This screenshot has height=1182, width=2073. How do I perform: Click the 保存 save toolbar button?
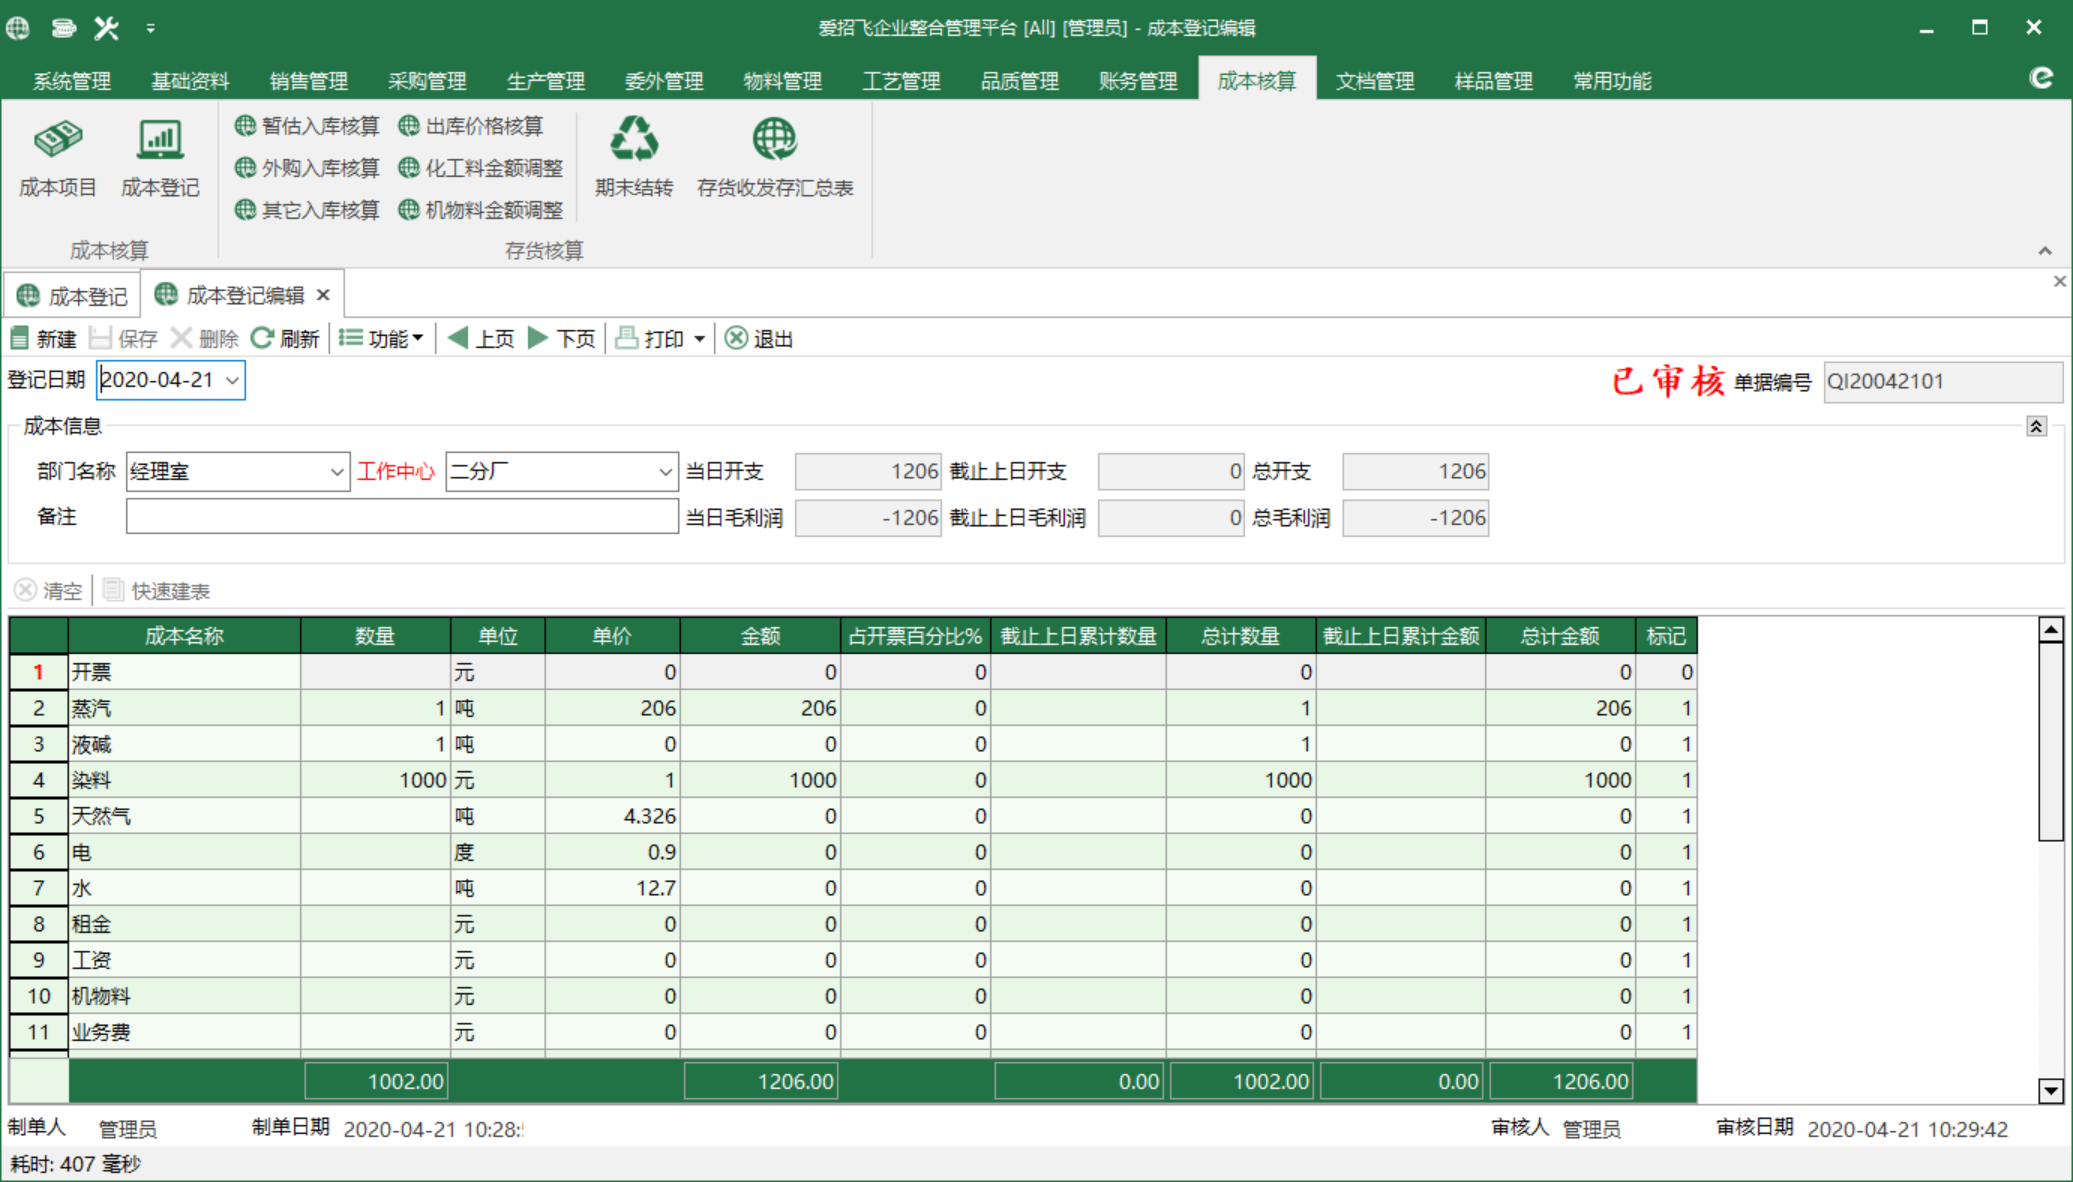click(123, 339)
